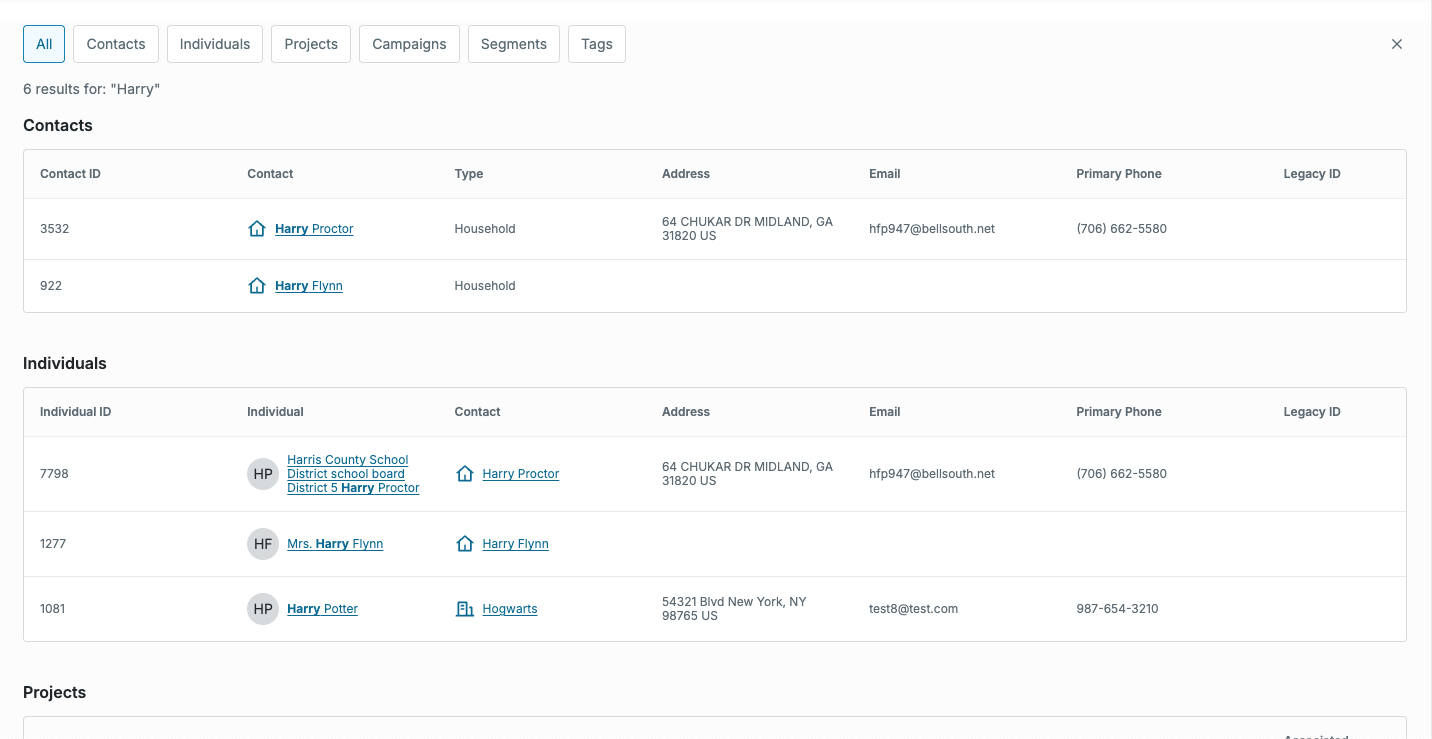Click the HP avatar for individual 7798
Viewport: 1432px width, 739px height.
click(x=263, y=474)
